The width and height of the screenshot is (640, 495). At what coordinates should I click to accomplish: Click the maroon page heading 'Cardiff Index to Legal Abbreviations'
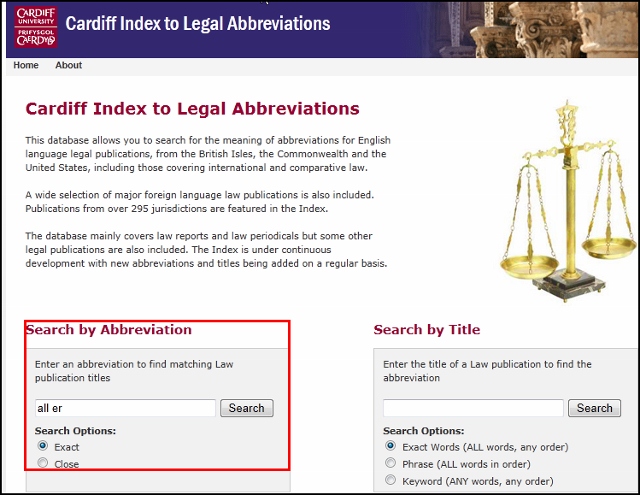[192, 109]
